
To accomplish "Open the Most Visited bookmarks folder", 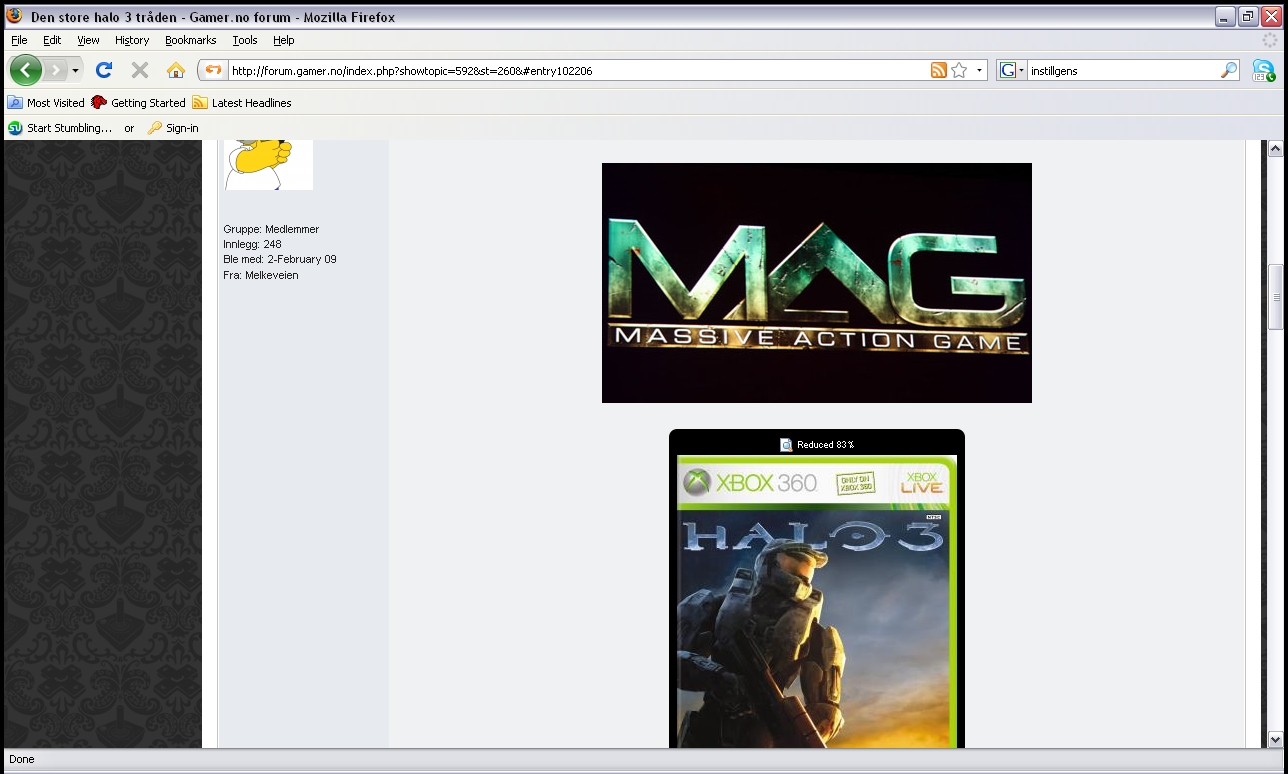I will (46, 103).
